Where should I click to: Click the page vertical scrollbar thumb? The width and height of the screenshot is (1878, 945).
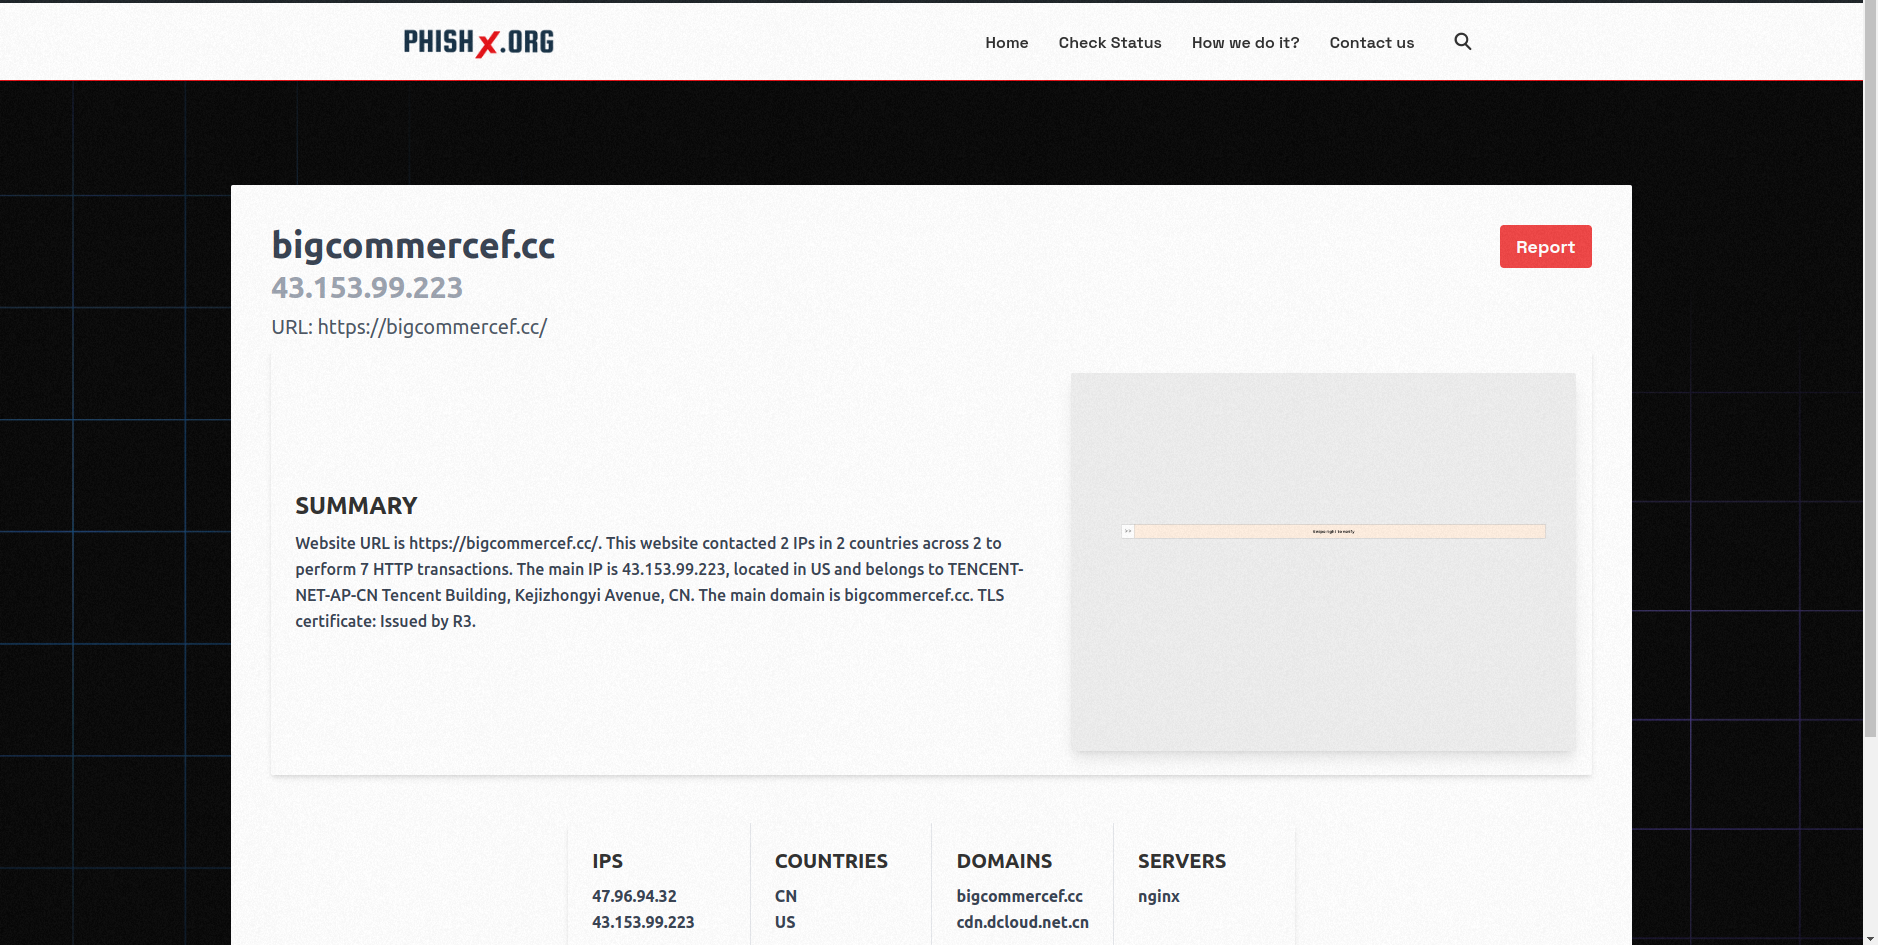click(x=1870, y=370)
